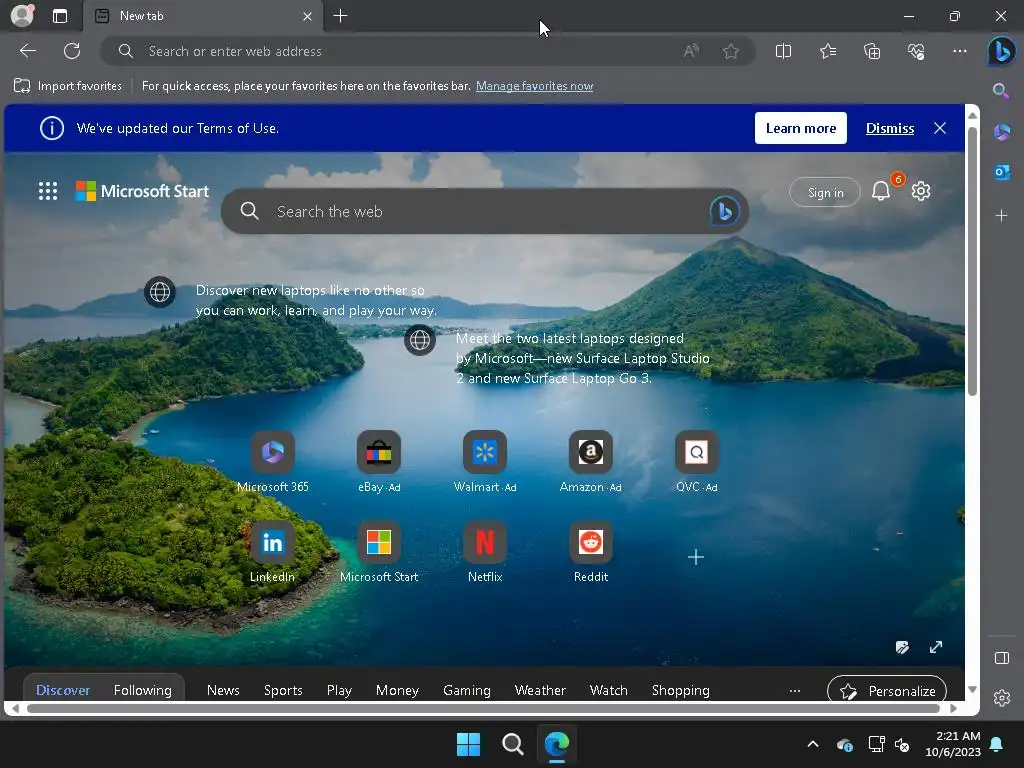The width and height of the screenshot is (1024, 768).
Task: Expand the background image to full view
Action: tap(936, 647)
